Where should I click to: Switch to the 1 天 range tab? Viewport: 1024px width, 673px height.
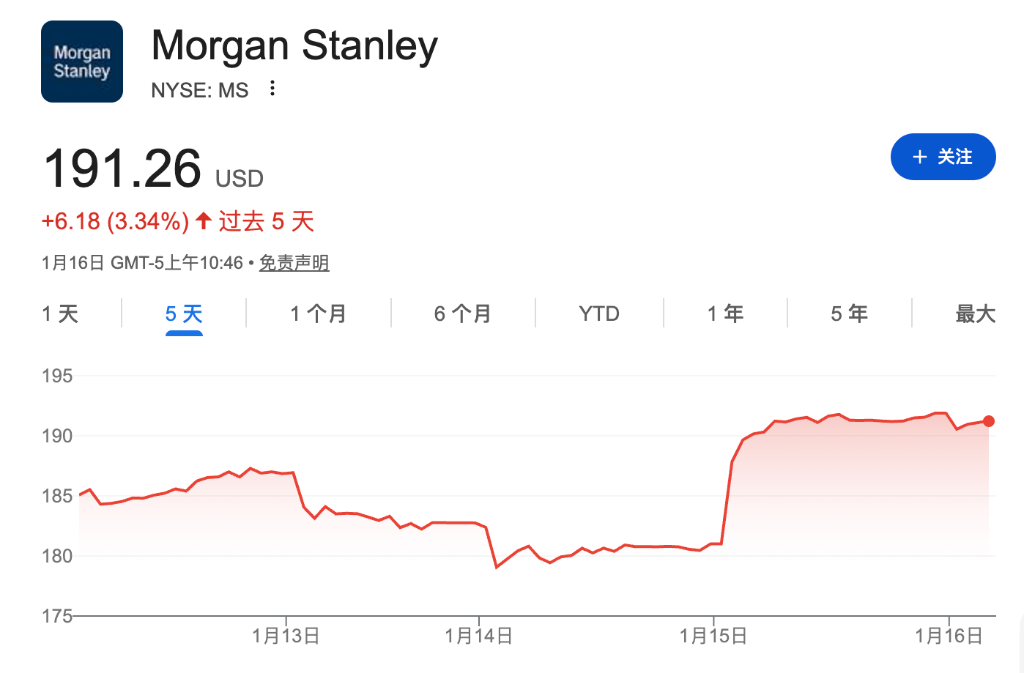pyautogui.click(x=60, y=314)
